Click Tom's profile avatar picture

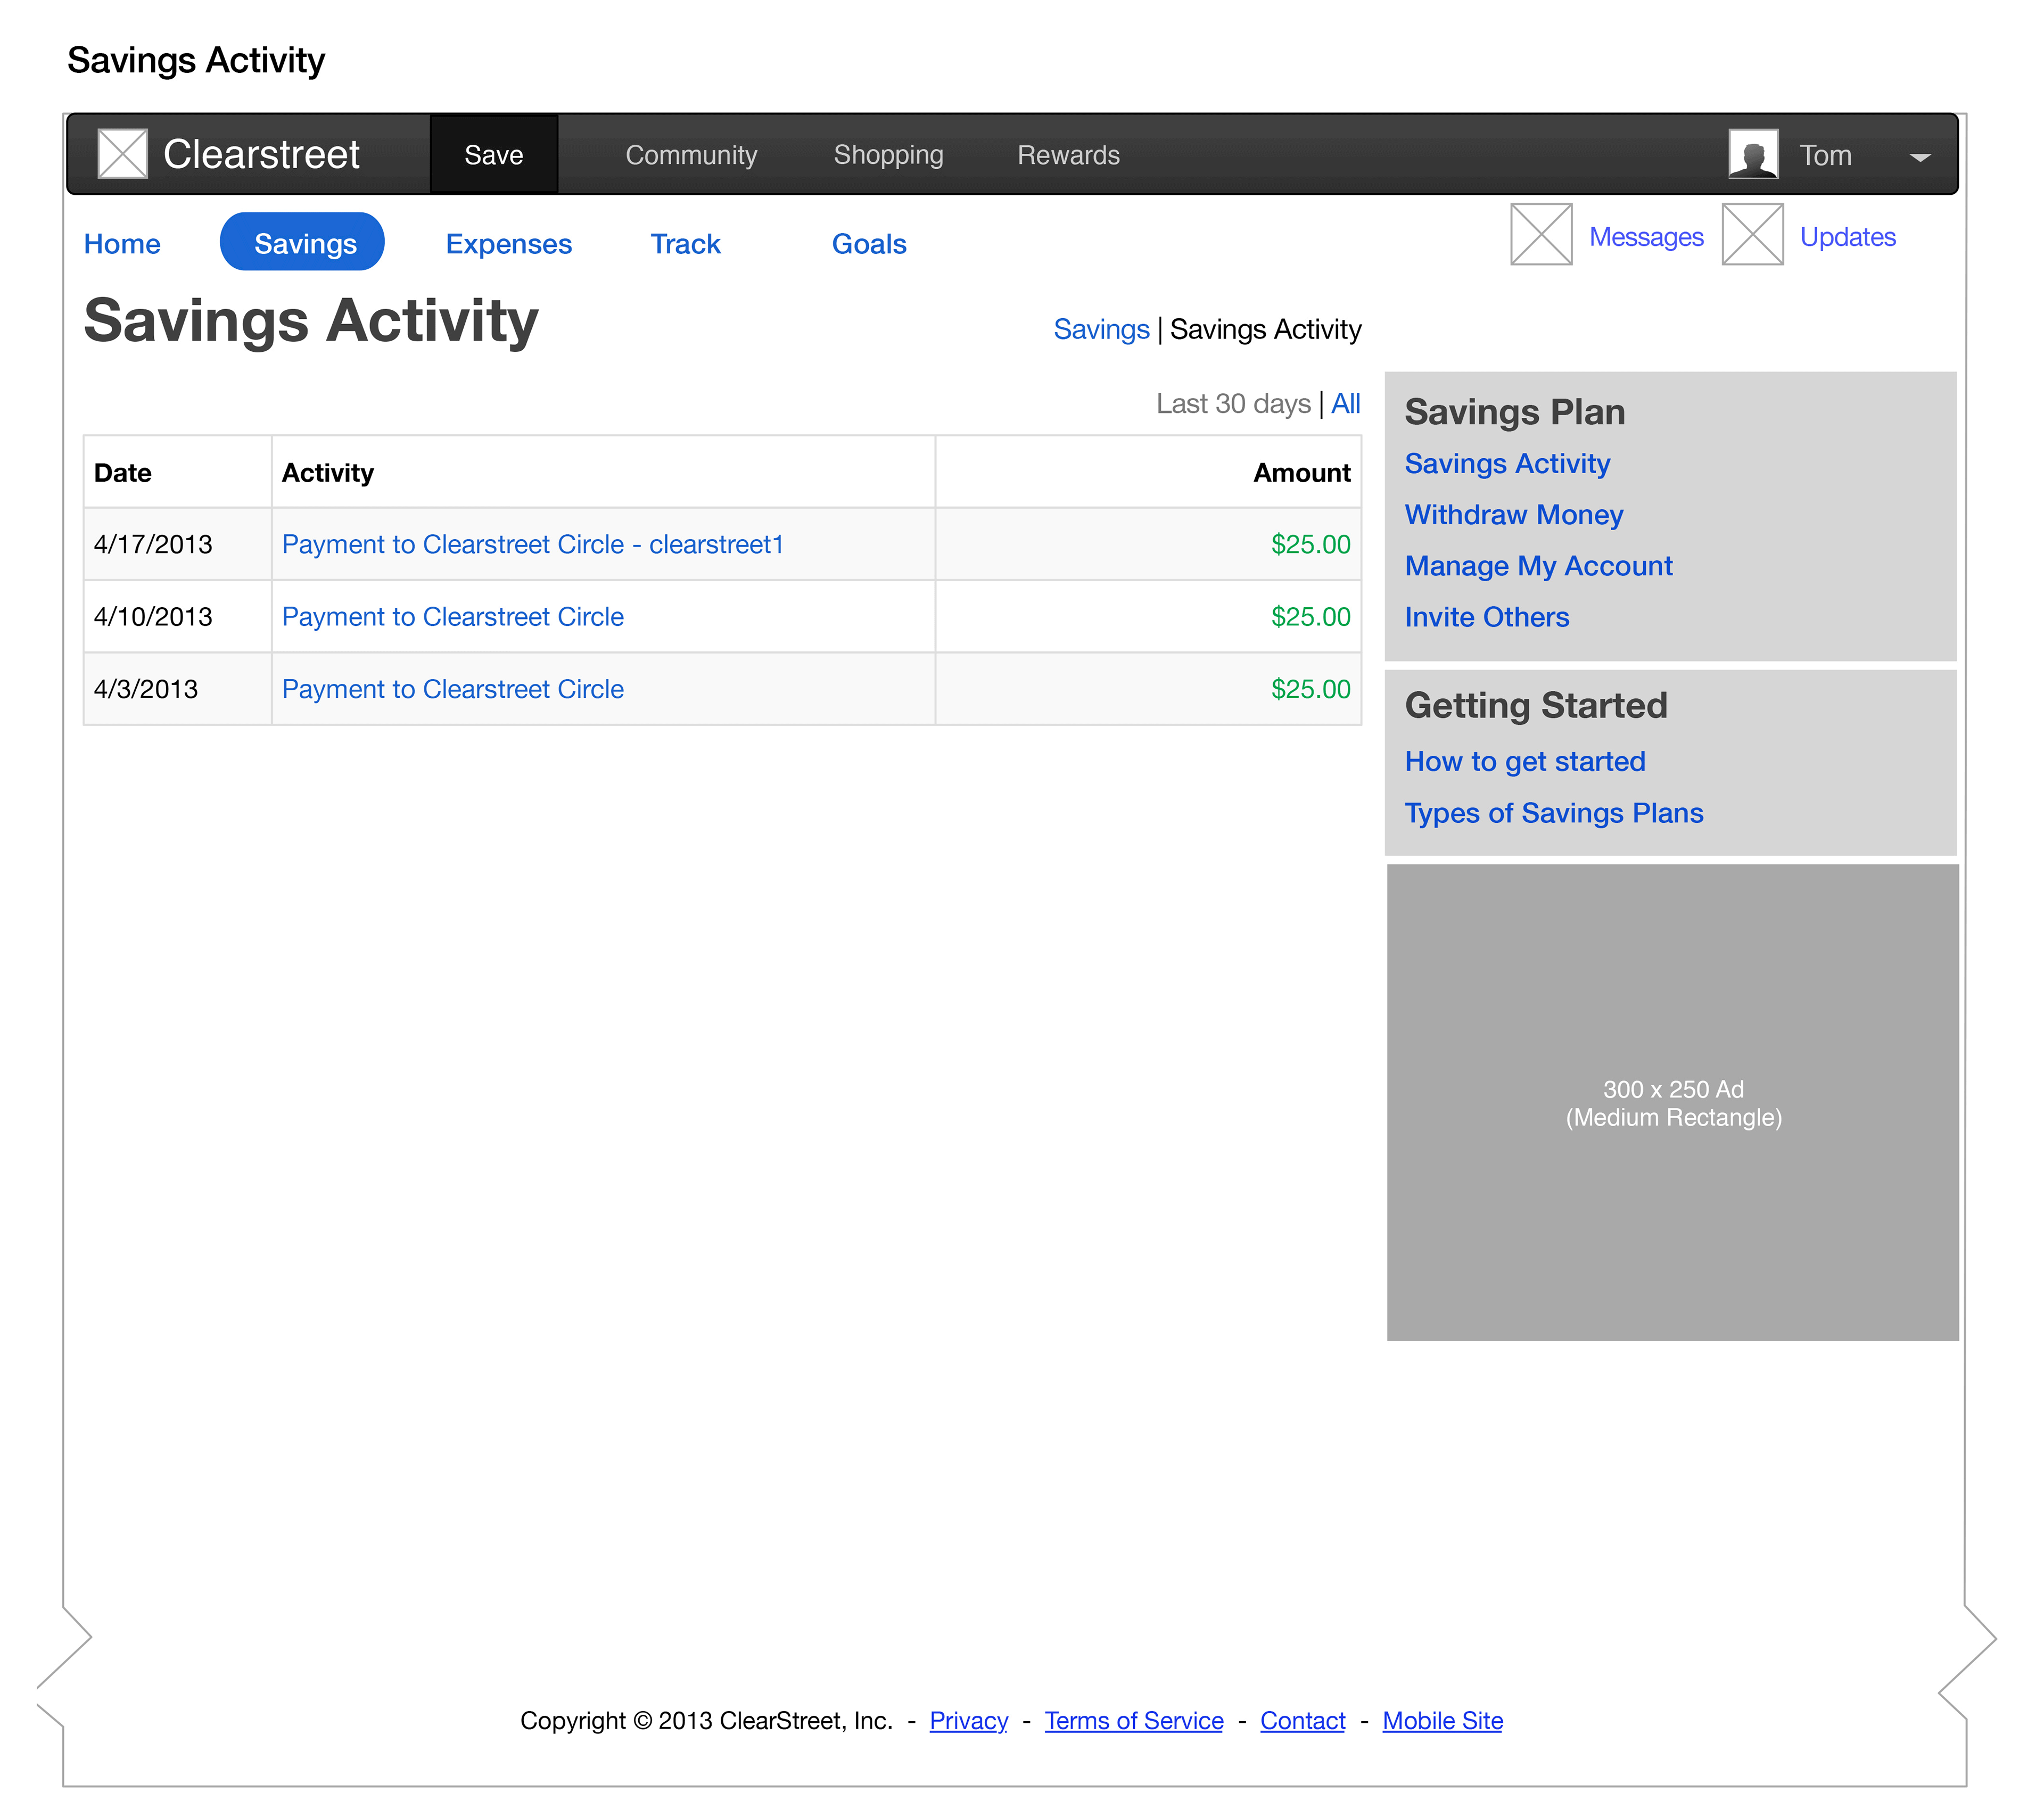(x=1753, y=154)
